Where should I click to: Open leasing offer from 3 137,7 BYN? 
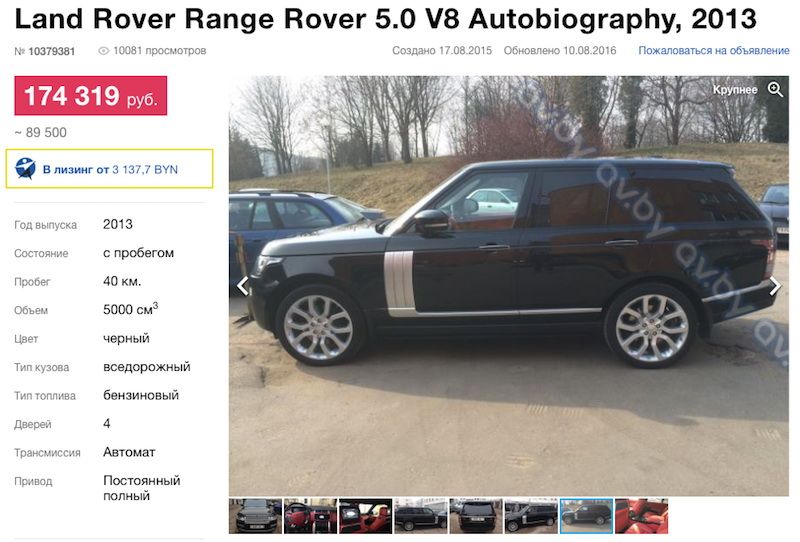tap(110, 169)
